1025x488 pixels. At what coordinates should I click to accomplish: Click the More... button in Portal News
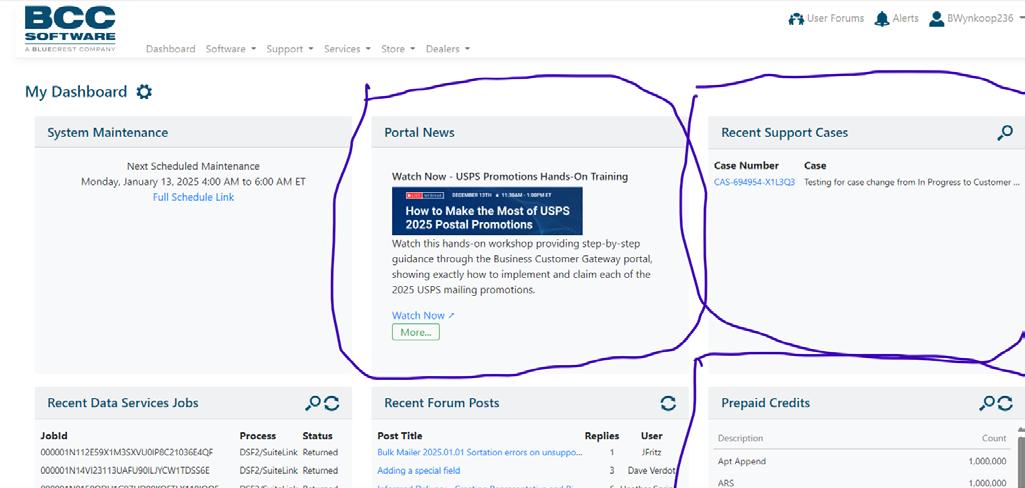(x=416, y=333)
